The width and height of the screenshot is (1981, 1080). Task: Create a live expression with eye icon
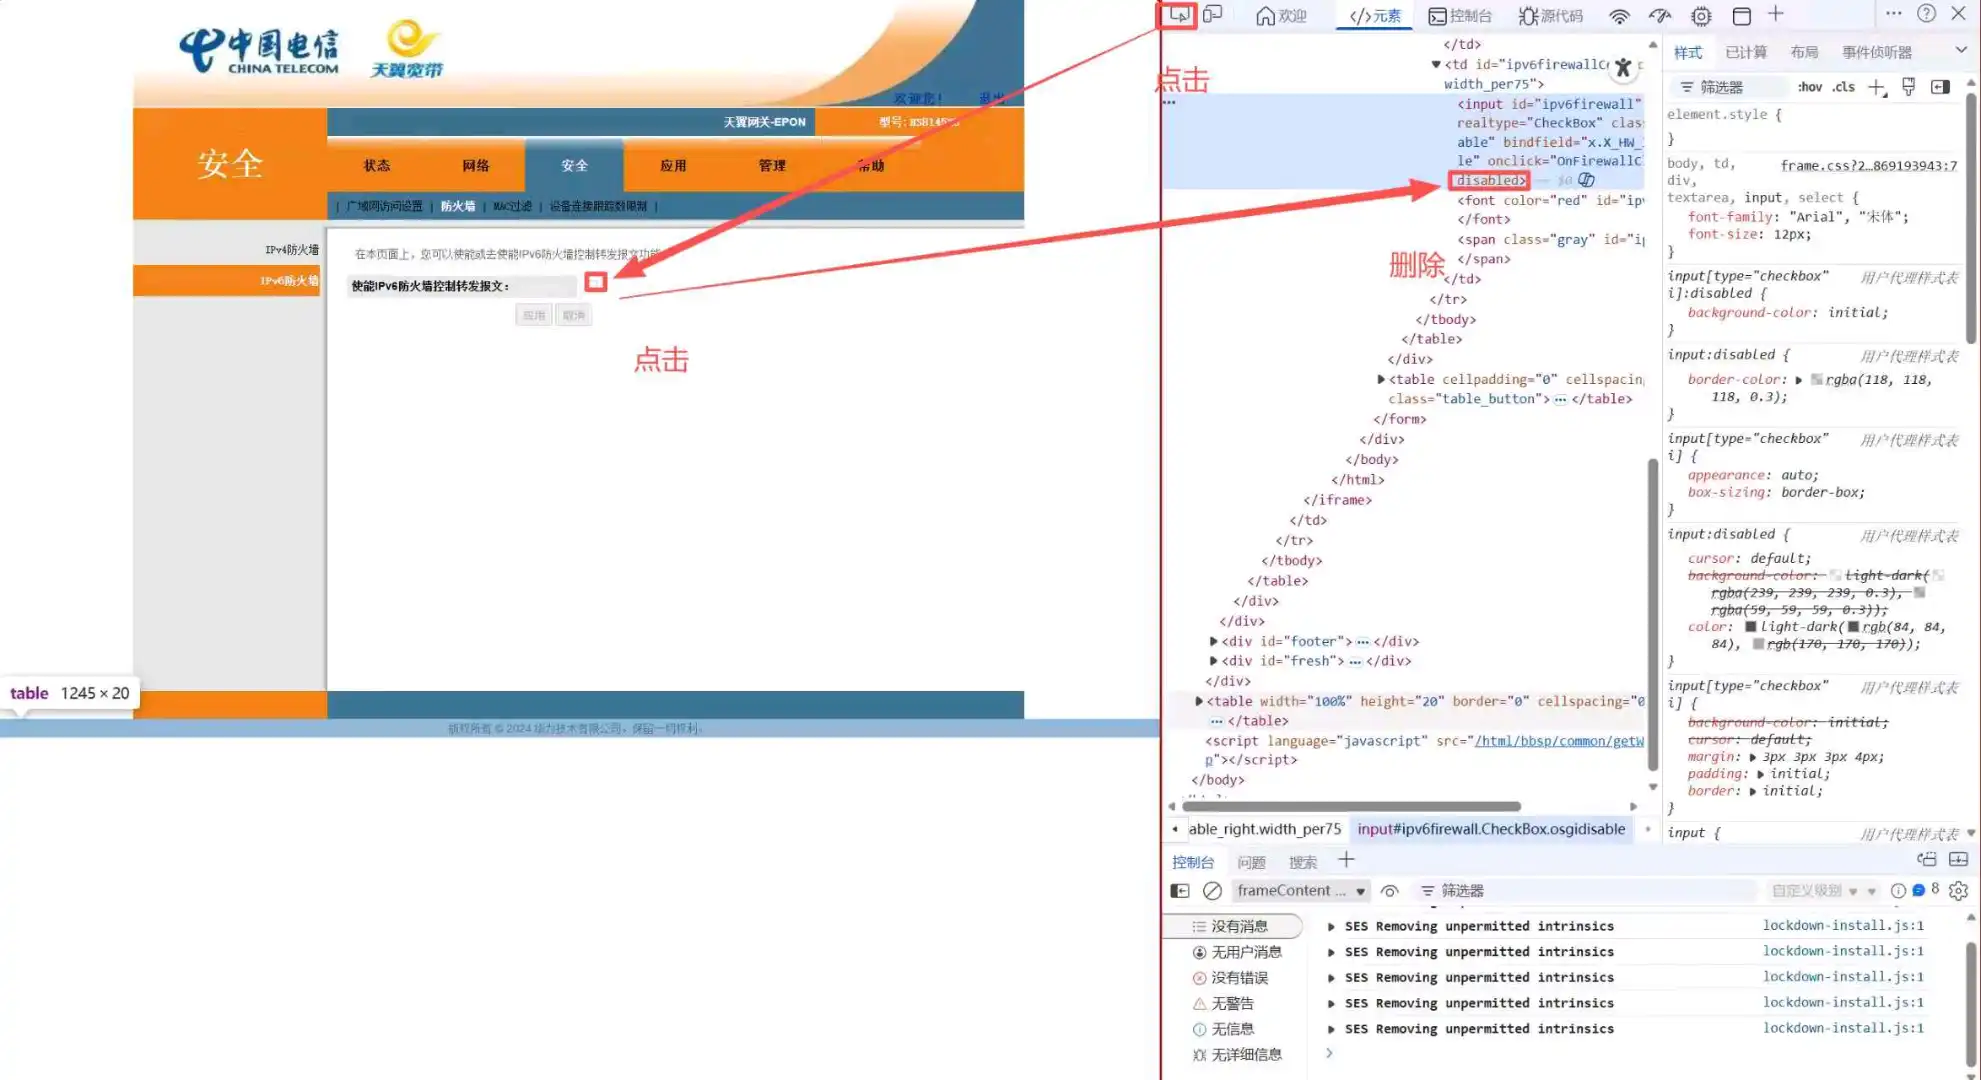[1389, 891]
